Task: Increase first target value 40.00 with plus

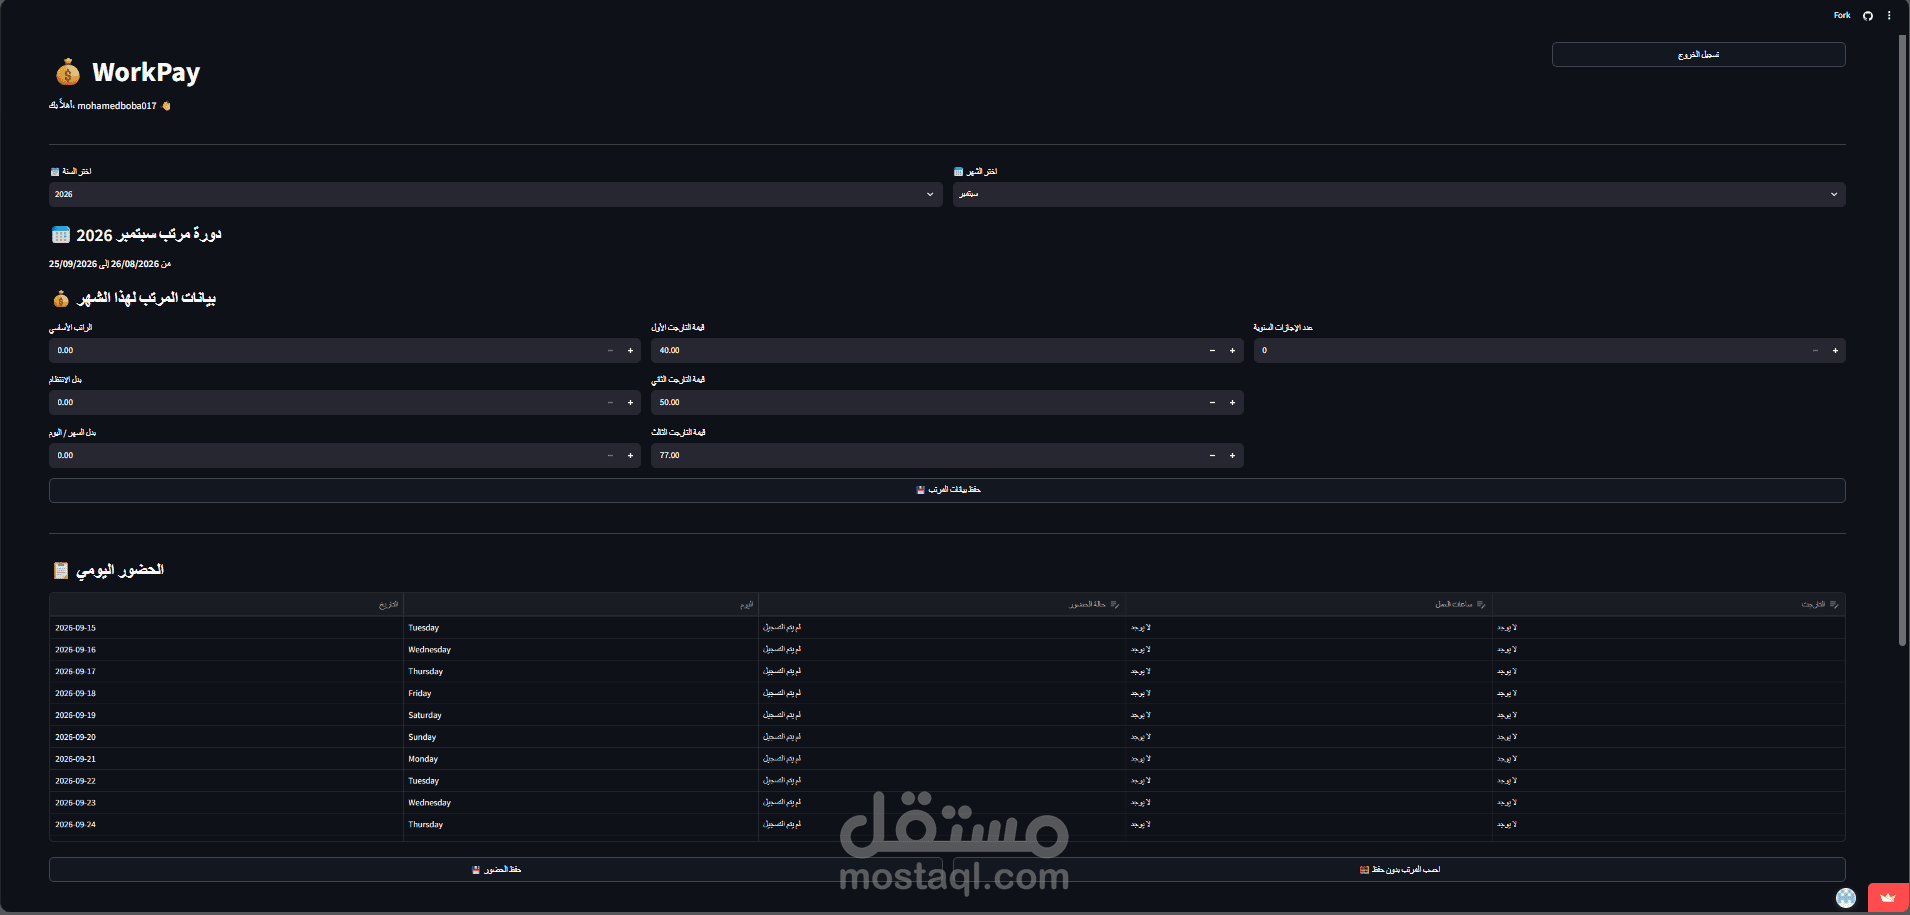Action: tap(1232, 350)
